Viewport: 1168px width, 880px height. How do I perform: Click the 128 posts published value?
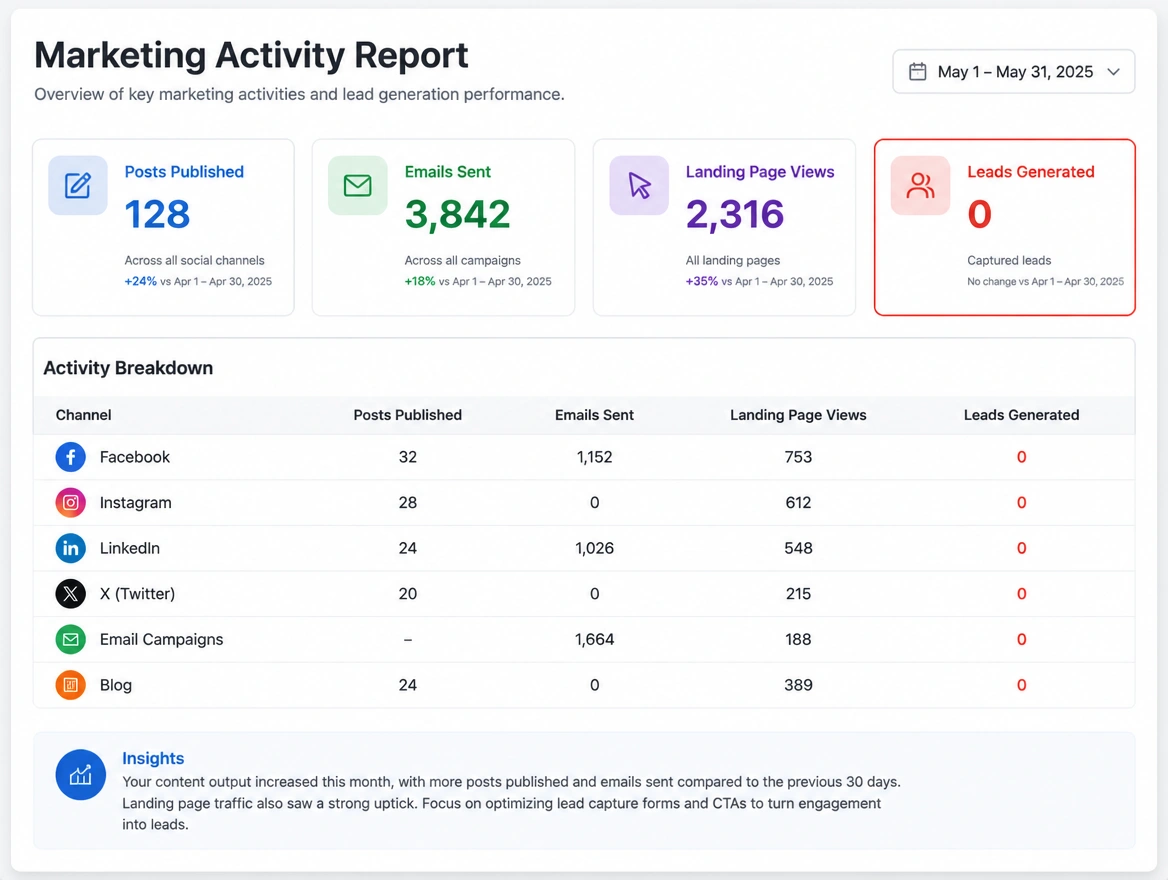click(x=157, y=215)
